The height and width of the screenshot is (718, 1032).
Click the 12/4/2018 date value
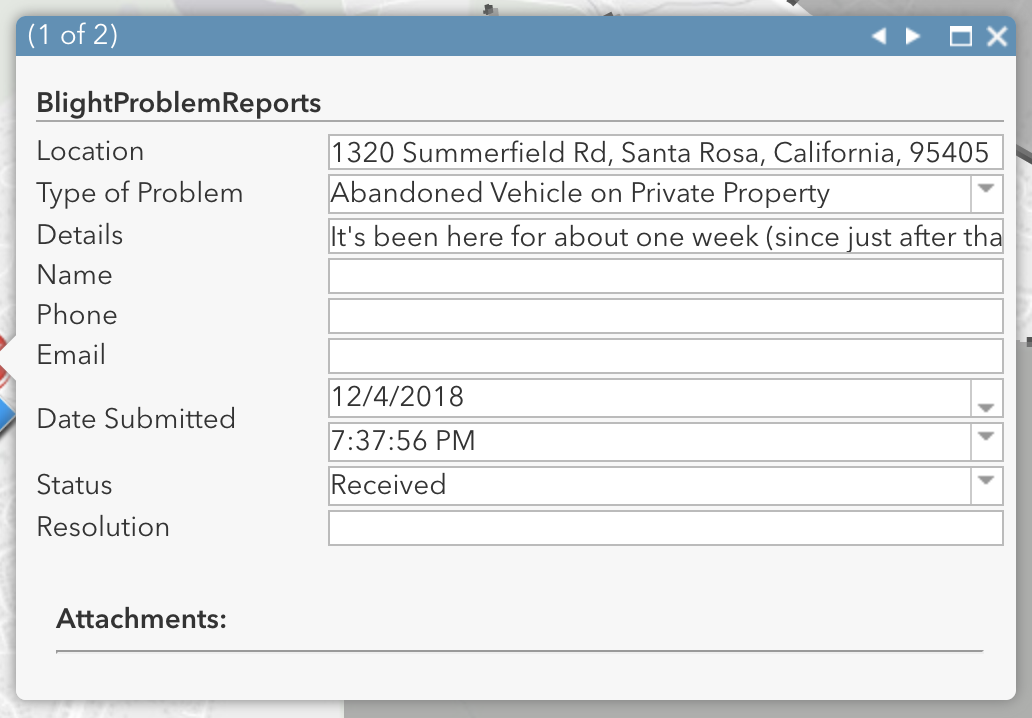[398, 398]
